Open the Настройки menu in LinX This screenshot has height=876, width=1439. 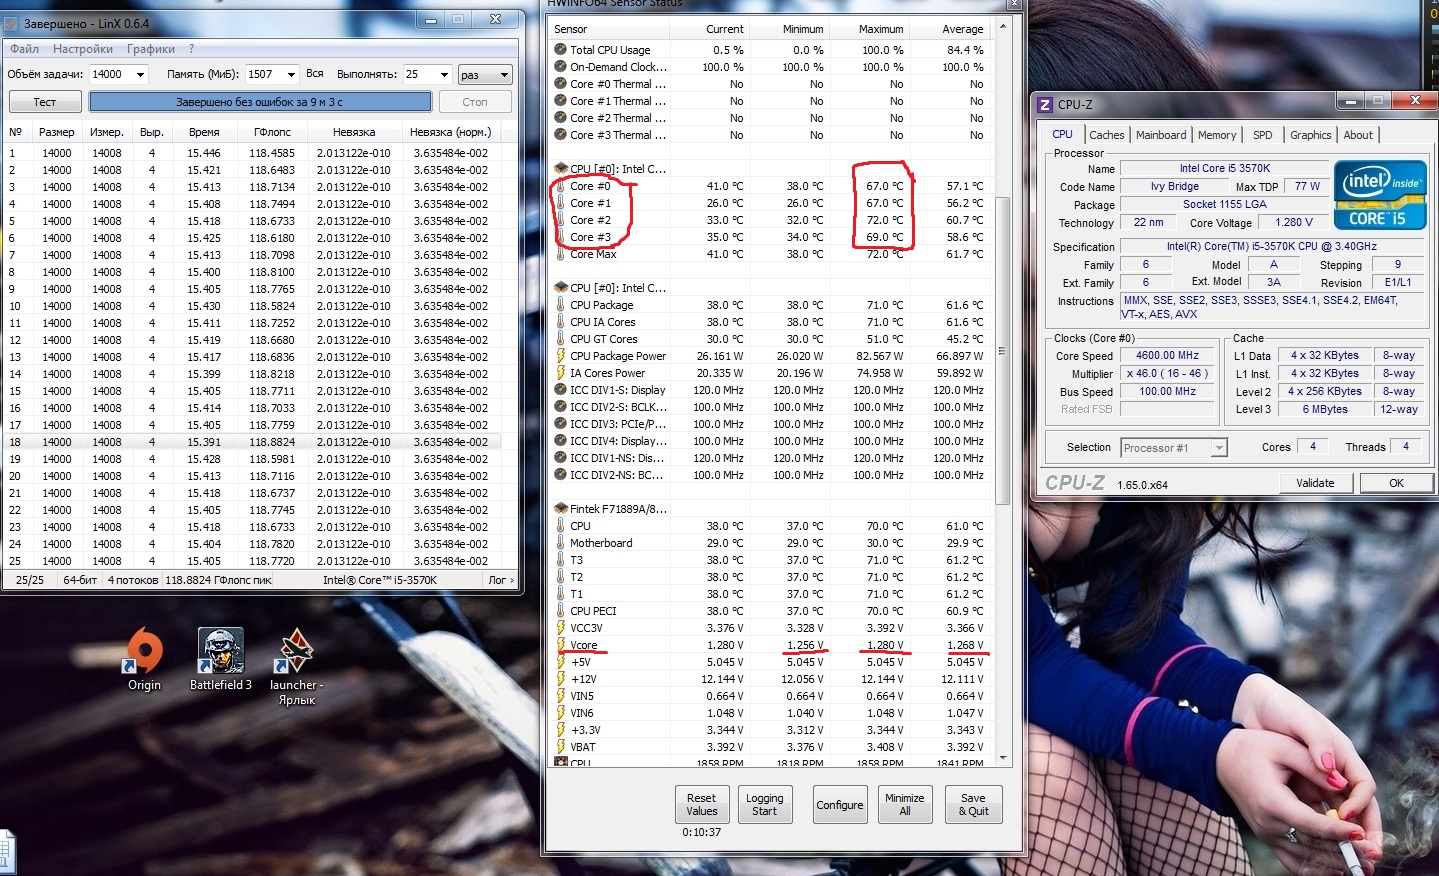click(83, 49)
